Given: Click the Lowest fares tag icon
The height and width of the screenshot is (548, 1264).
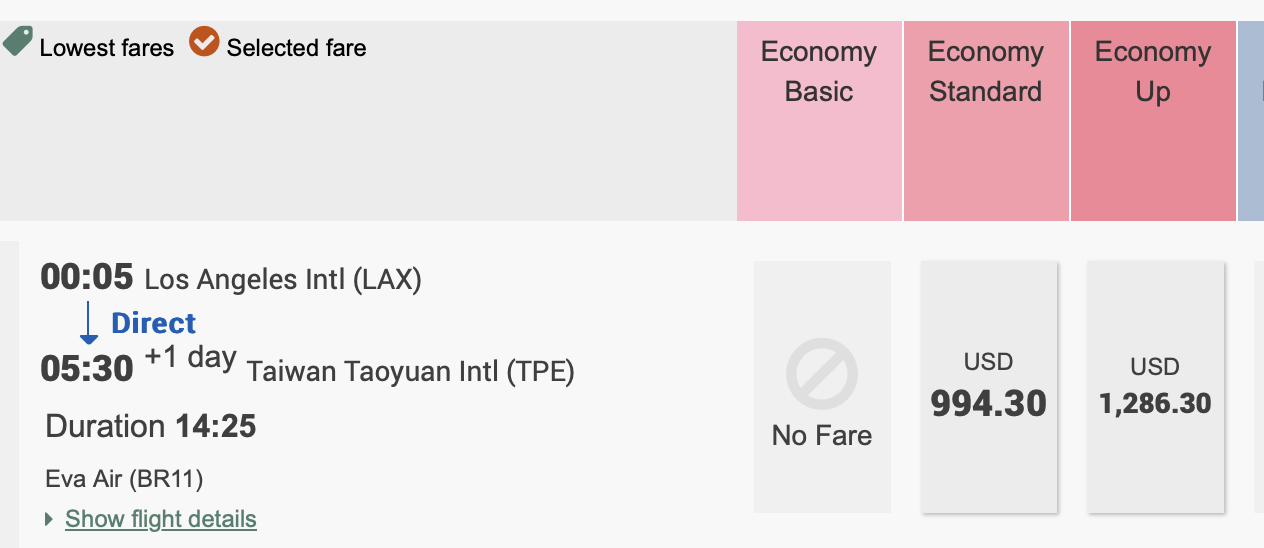Looking at the screenshot, I should click(18, 42).
